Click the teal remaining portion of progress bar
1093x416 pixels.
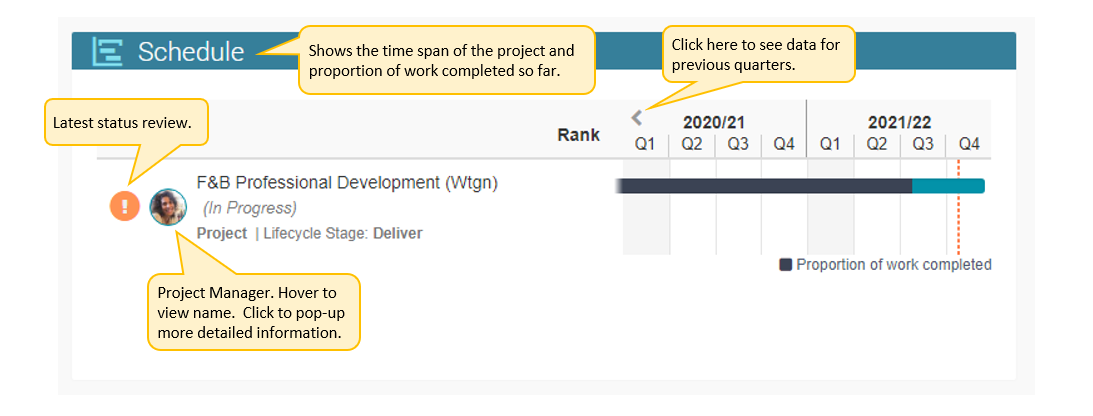[948, 186]
